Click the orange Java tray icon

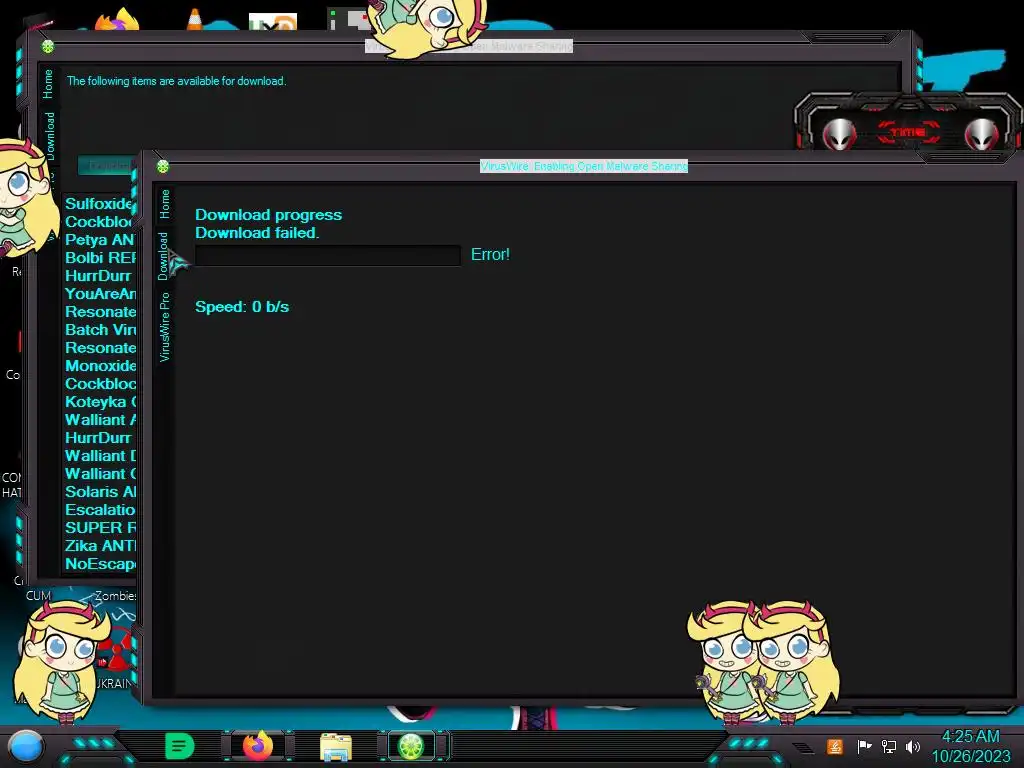(835, 746)
